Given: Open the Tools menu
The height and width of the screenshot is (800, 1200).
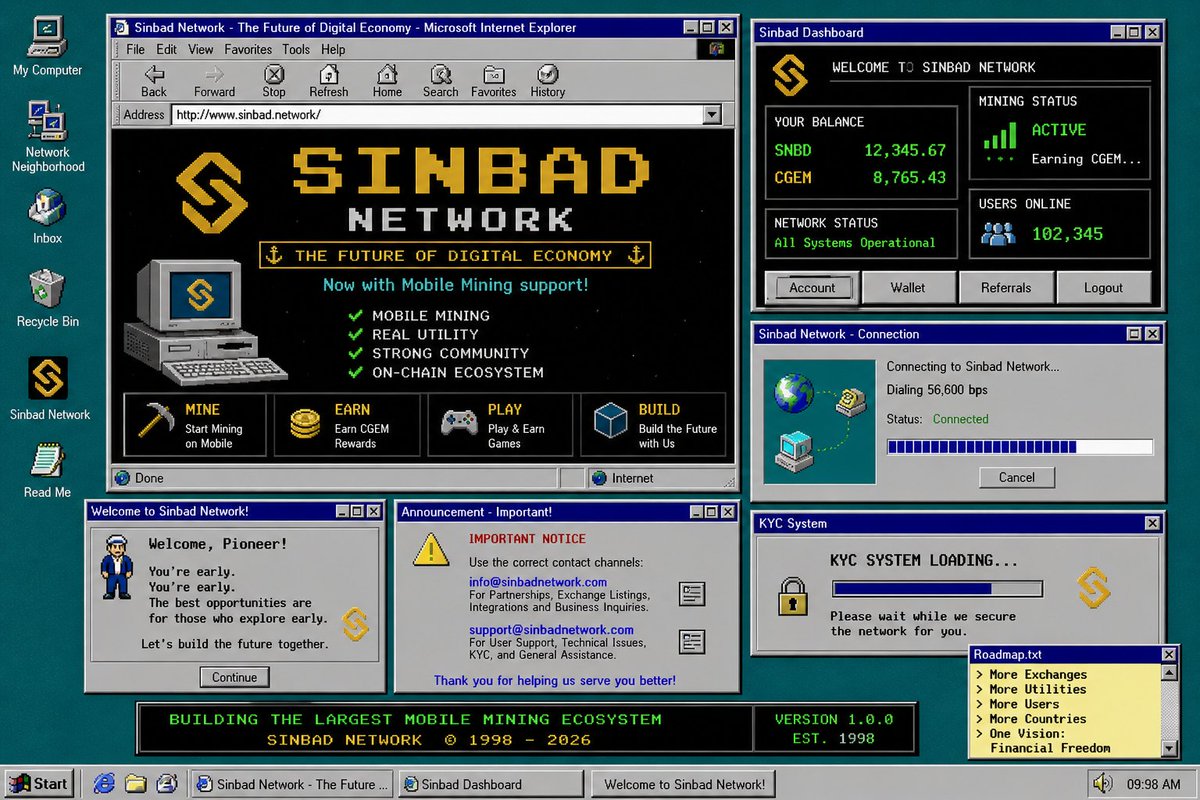Looking at the screenshot, I should pos(296,49).
